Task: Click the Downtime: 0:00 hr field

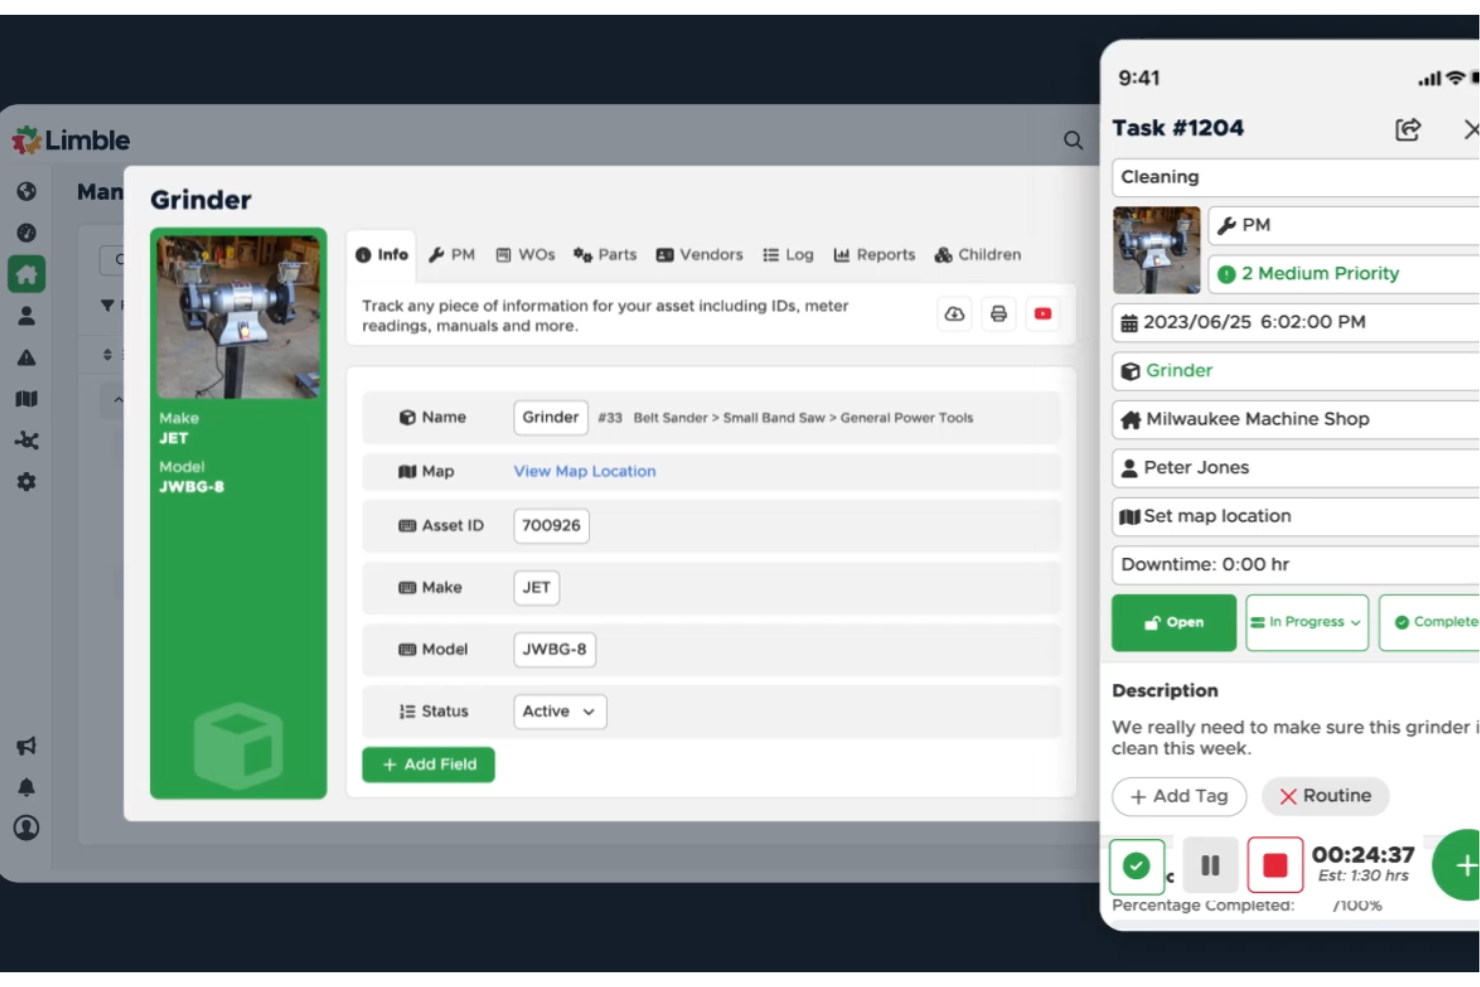Action: [x=1296, y=564]
